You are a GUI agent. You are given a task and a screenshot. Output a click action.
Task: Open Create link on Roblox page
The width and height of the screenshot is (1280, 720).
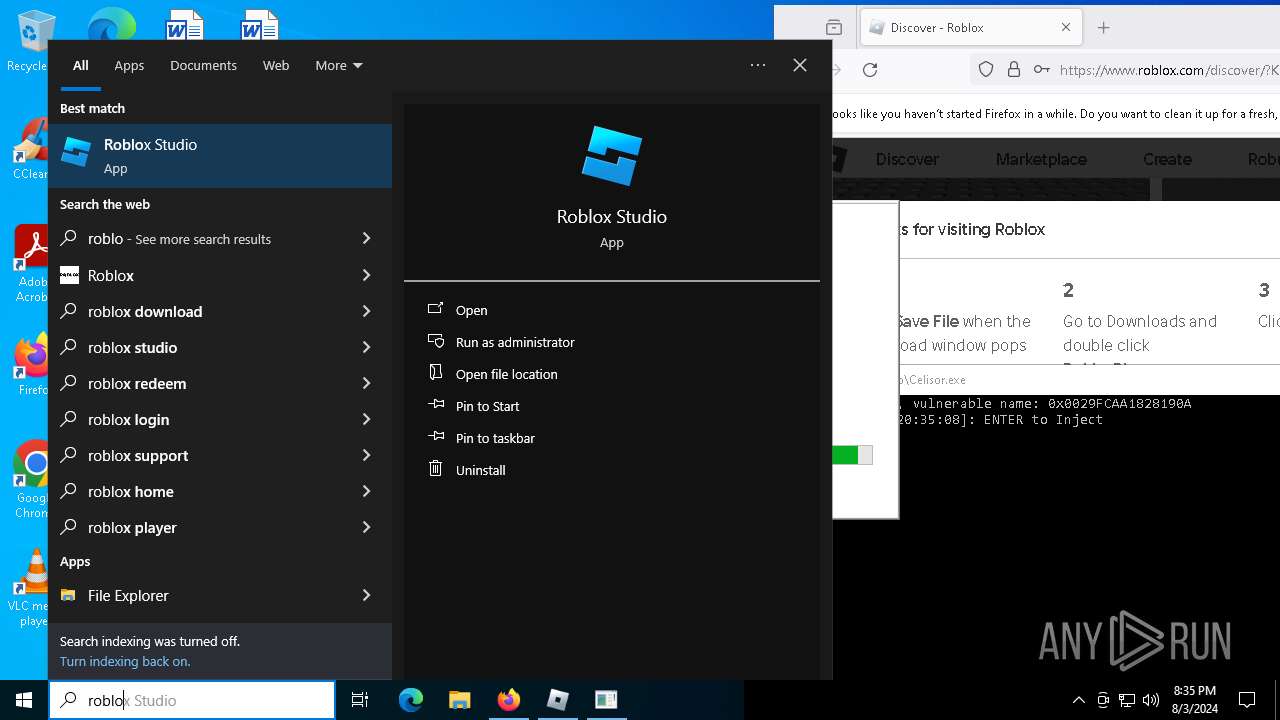[x=1167, y=159]
